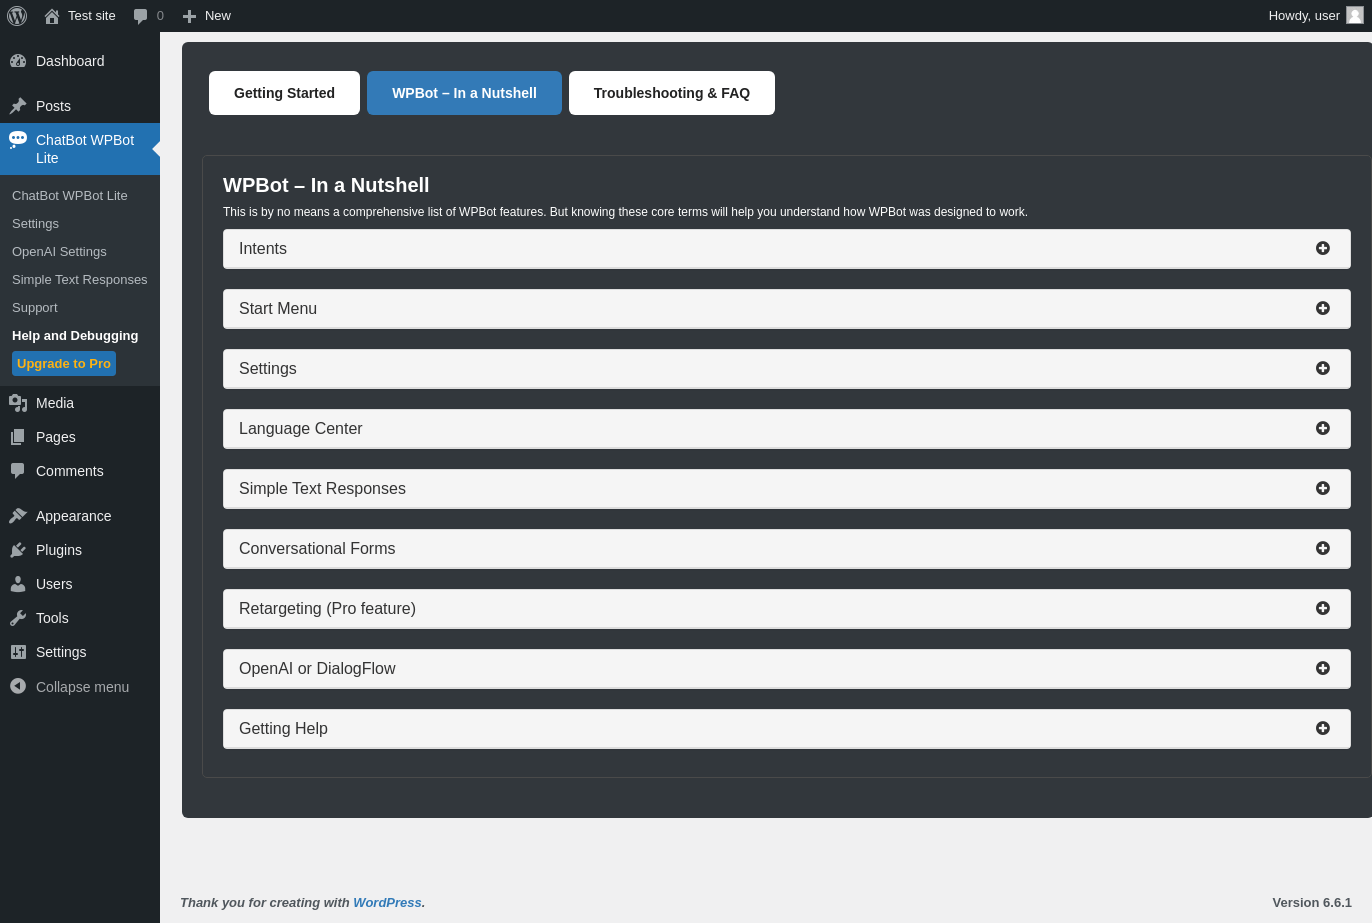The width and height of the screenshot is (1372, 923).
Task: Open the Troubleshooting & FAQ tab
Action: [x=672, y=93]
